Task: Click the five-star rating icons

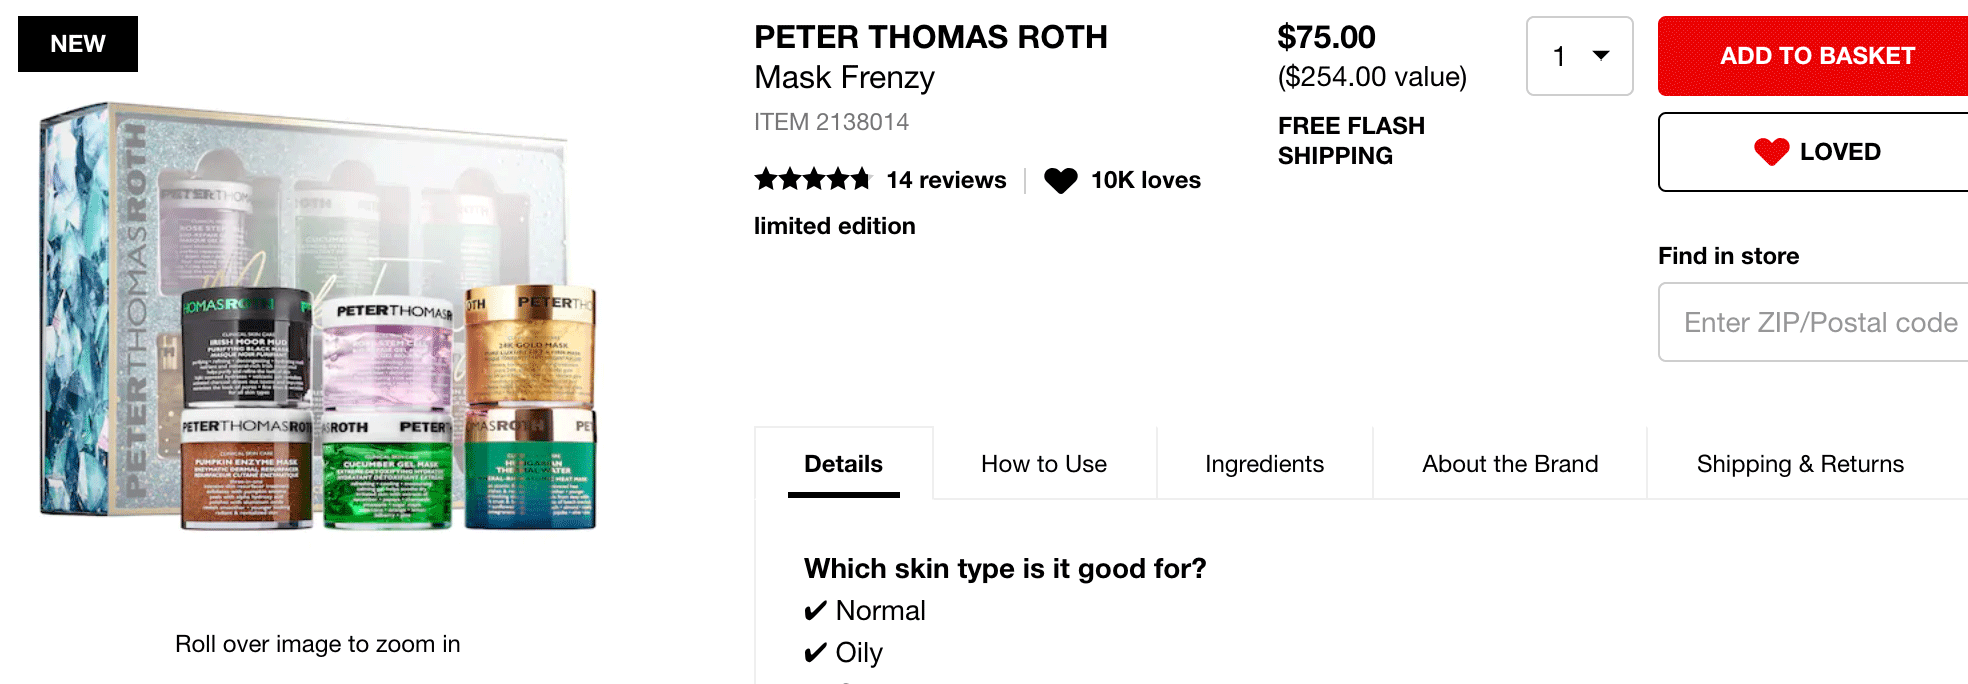Action: pos(812,180)
